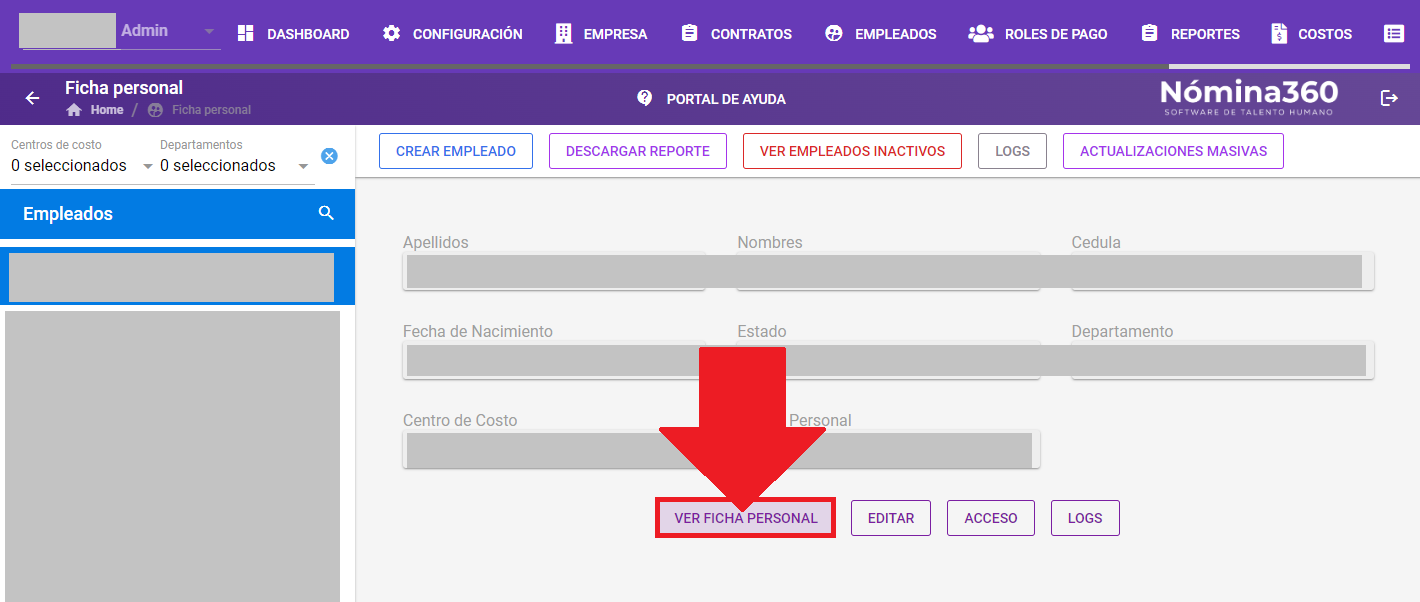Click the Costos document icon

[1279, 34]
